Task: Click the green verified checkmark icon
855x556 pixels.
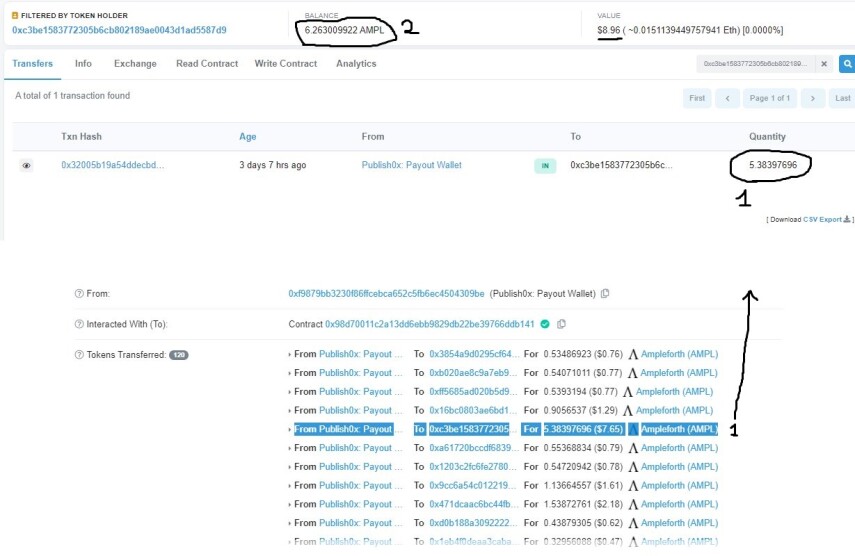Action: coord(545,324)
